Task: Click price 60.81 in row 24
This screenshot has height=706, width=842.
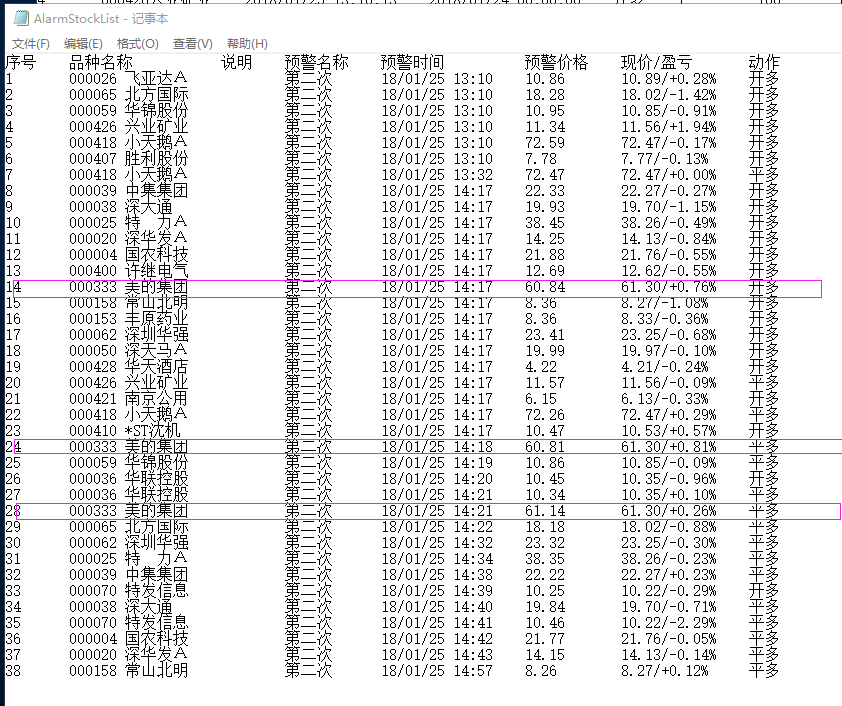Action: 545,447
